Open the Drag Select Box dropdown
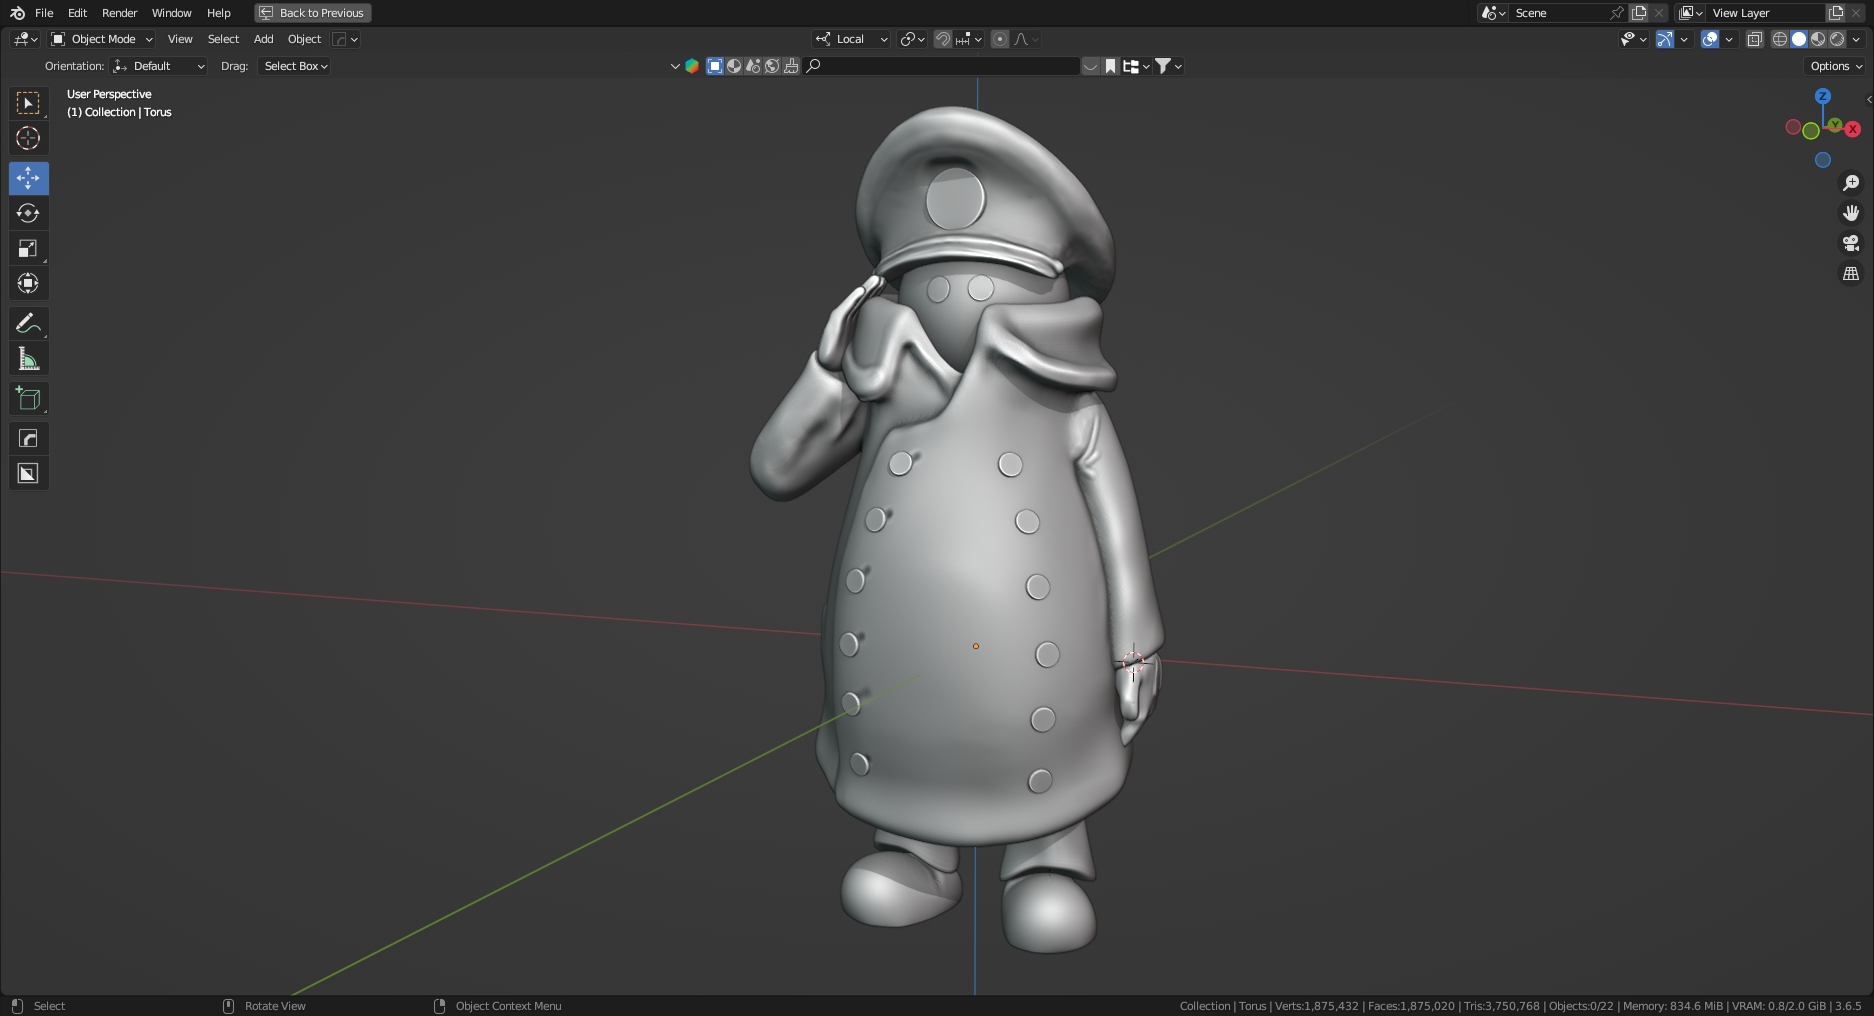Viewport: 1874px width, 1016px height. 295,66
